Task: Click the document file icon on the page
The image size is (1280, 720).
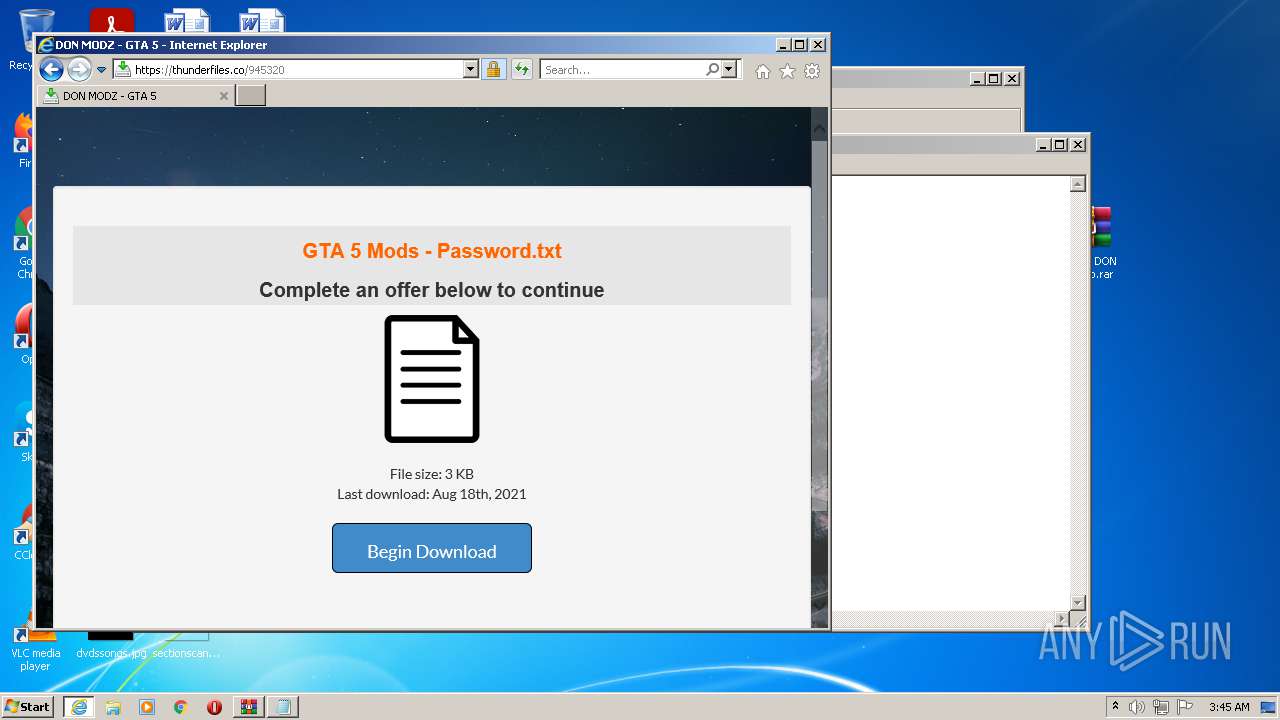Action: 432,379
